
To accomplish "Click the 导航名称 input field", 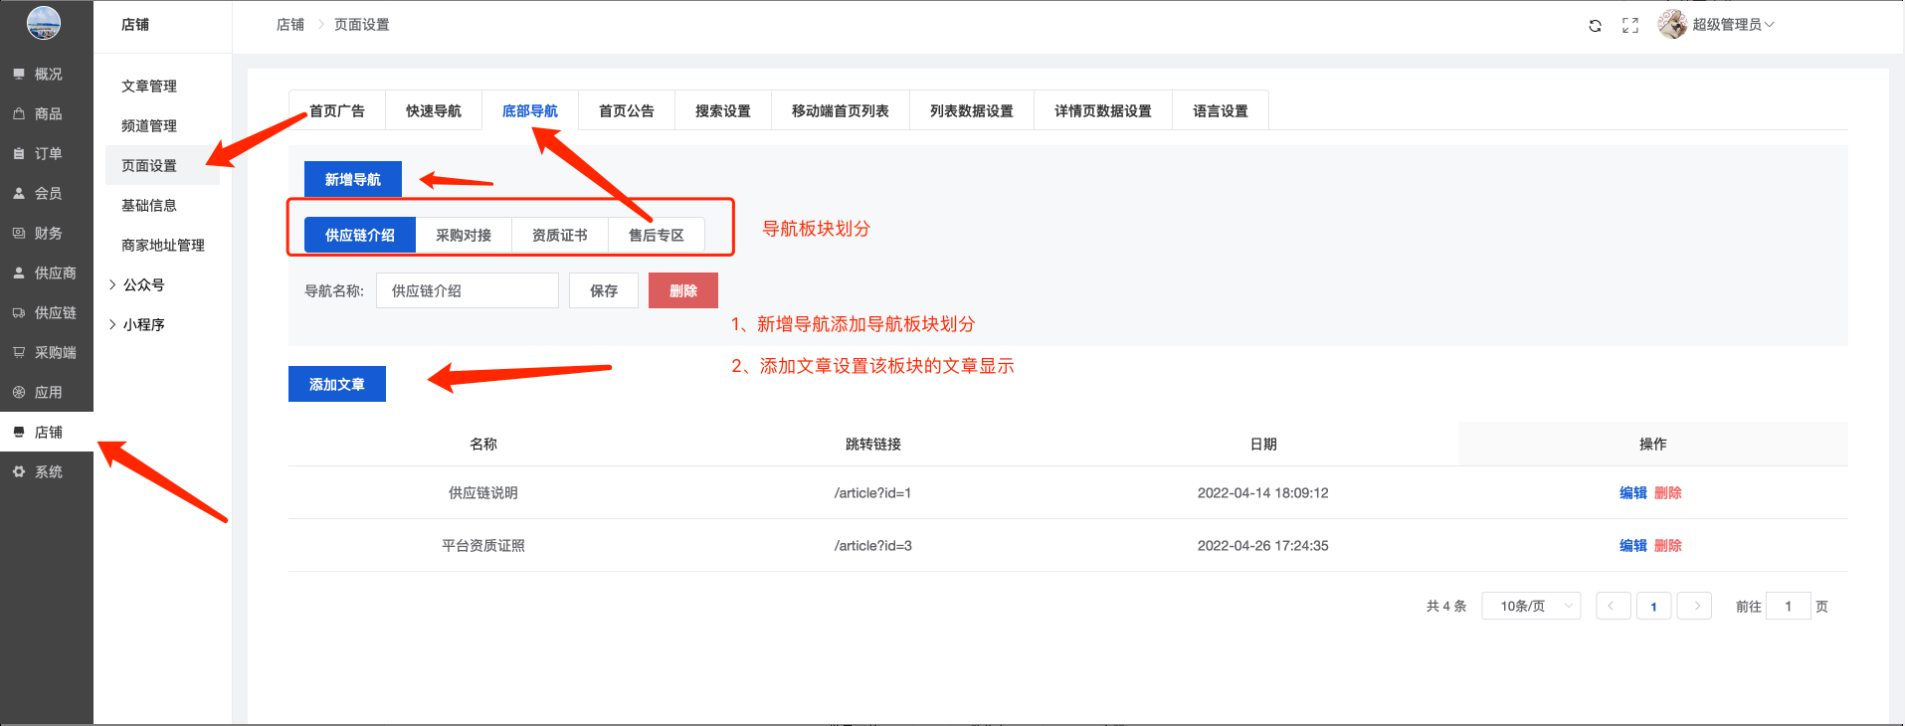I will tap(467, 291).
